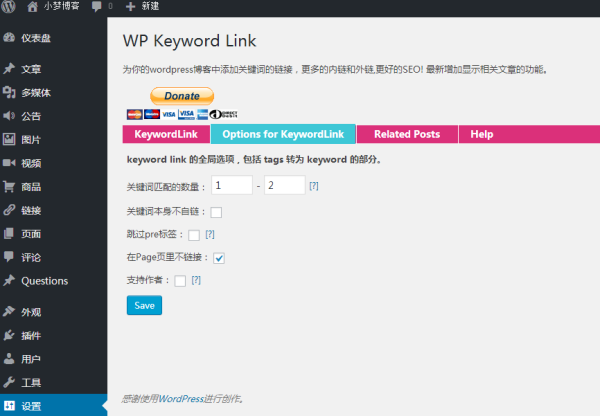Click the plug icon next to 插件
Viewport: 600px width, 416px height.
[x=9, y=335]
